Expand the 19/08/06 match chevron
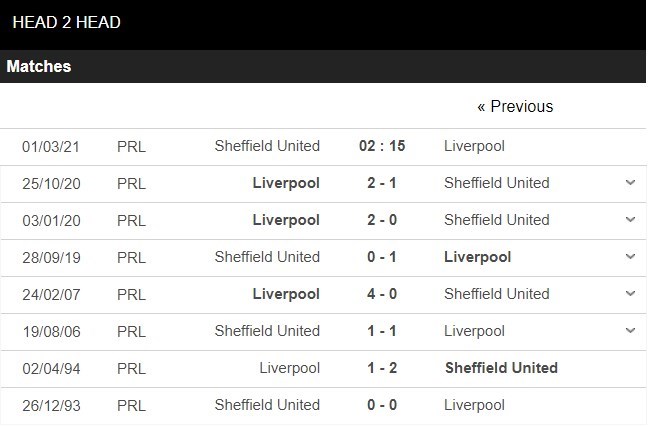Viewport: 651px width, 427px height. [630, 331]
